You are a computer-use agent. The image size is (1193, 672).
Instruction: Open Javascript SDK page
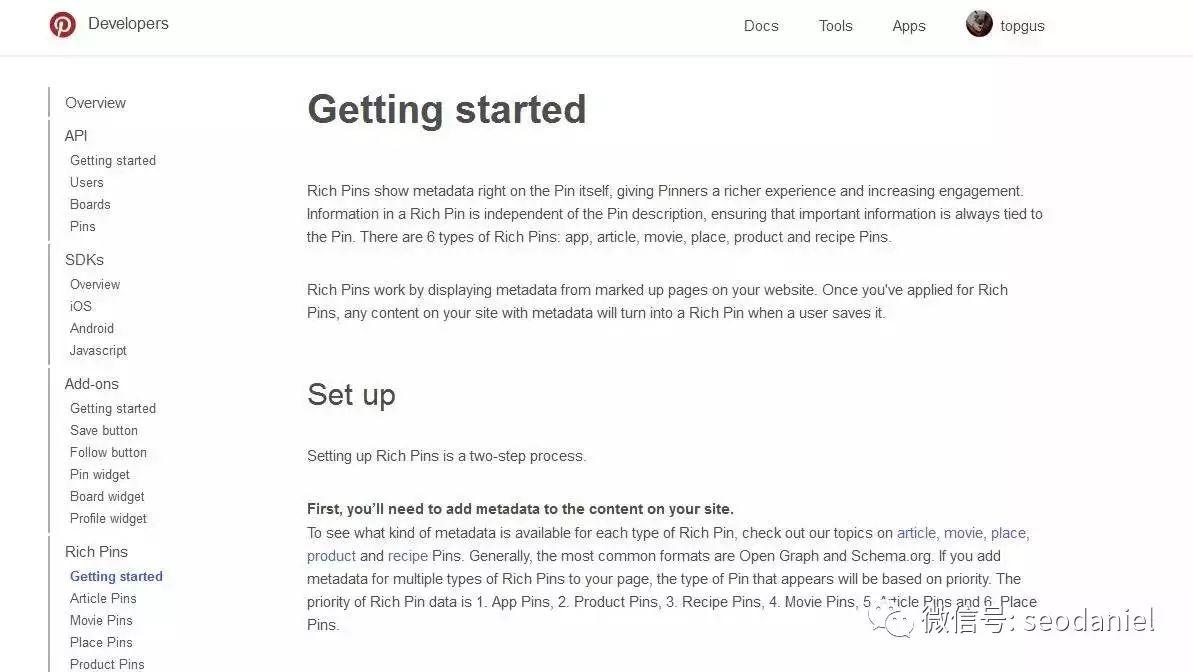[x=98, y=350]
